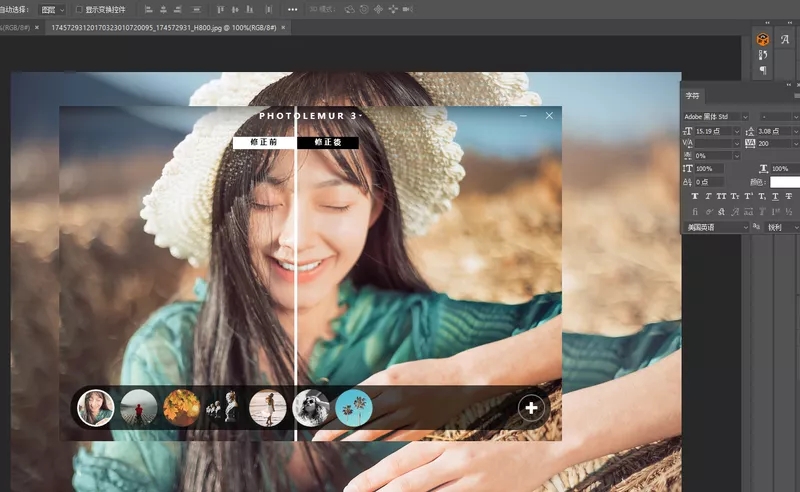
Task: Click the Faux Bold text style icon
Action: (x=694, y=196)
